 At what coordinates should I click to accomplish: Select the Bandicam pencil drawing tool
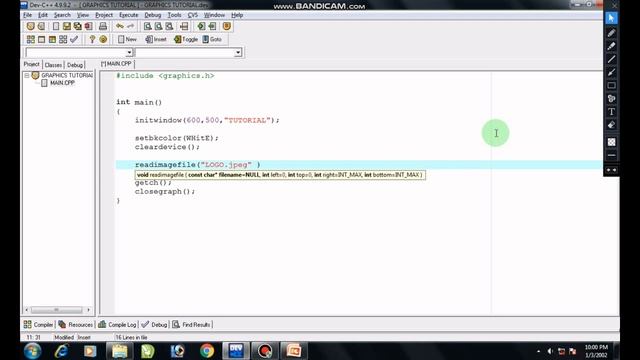(611, 33)
